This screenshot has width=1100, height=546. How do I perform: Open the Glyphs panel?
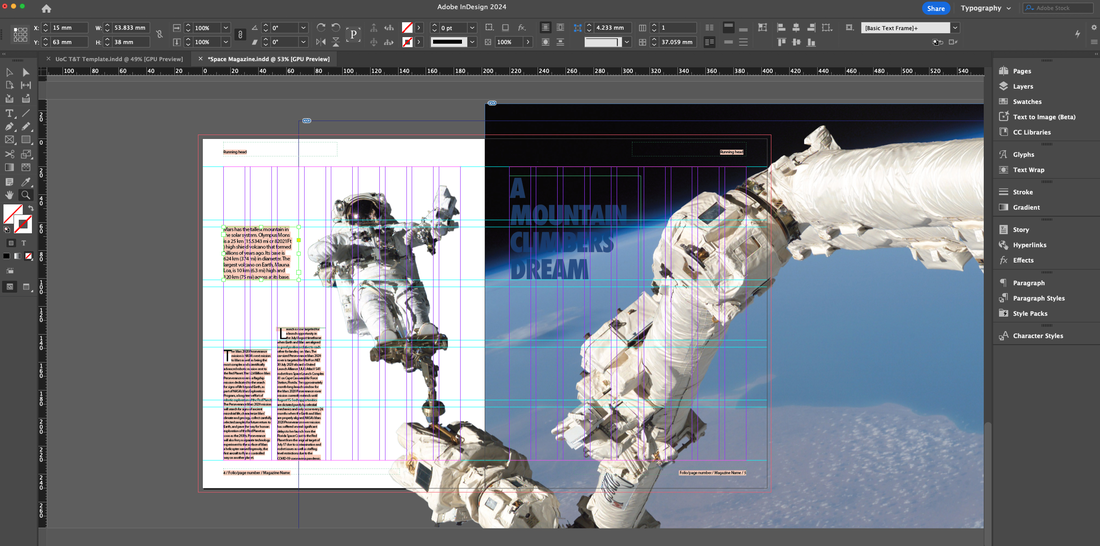pyautogui.click(x=1023, y=154)
